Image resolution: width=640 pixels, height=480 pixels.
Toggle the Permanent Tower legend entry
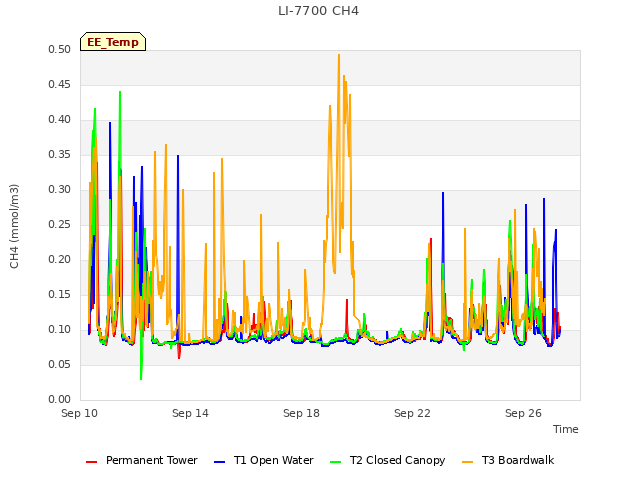click(142, 460)
